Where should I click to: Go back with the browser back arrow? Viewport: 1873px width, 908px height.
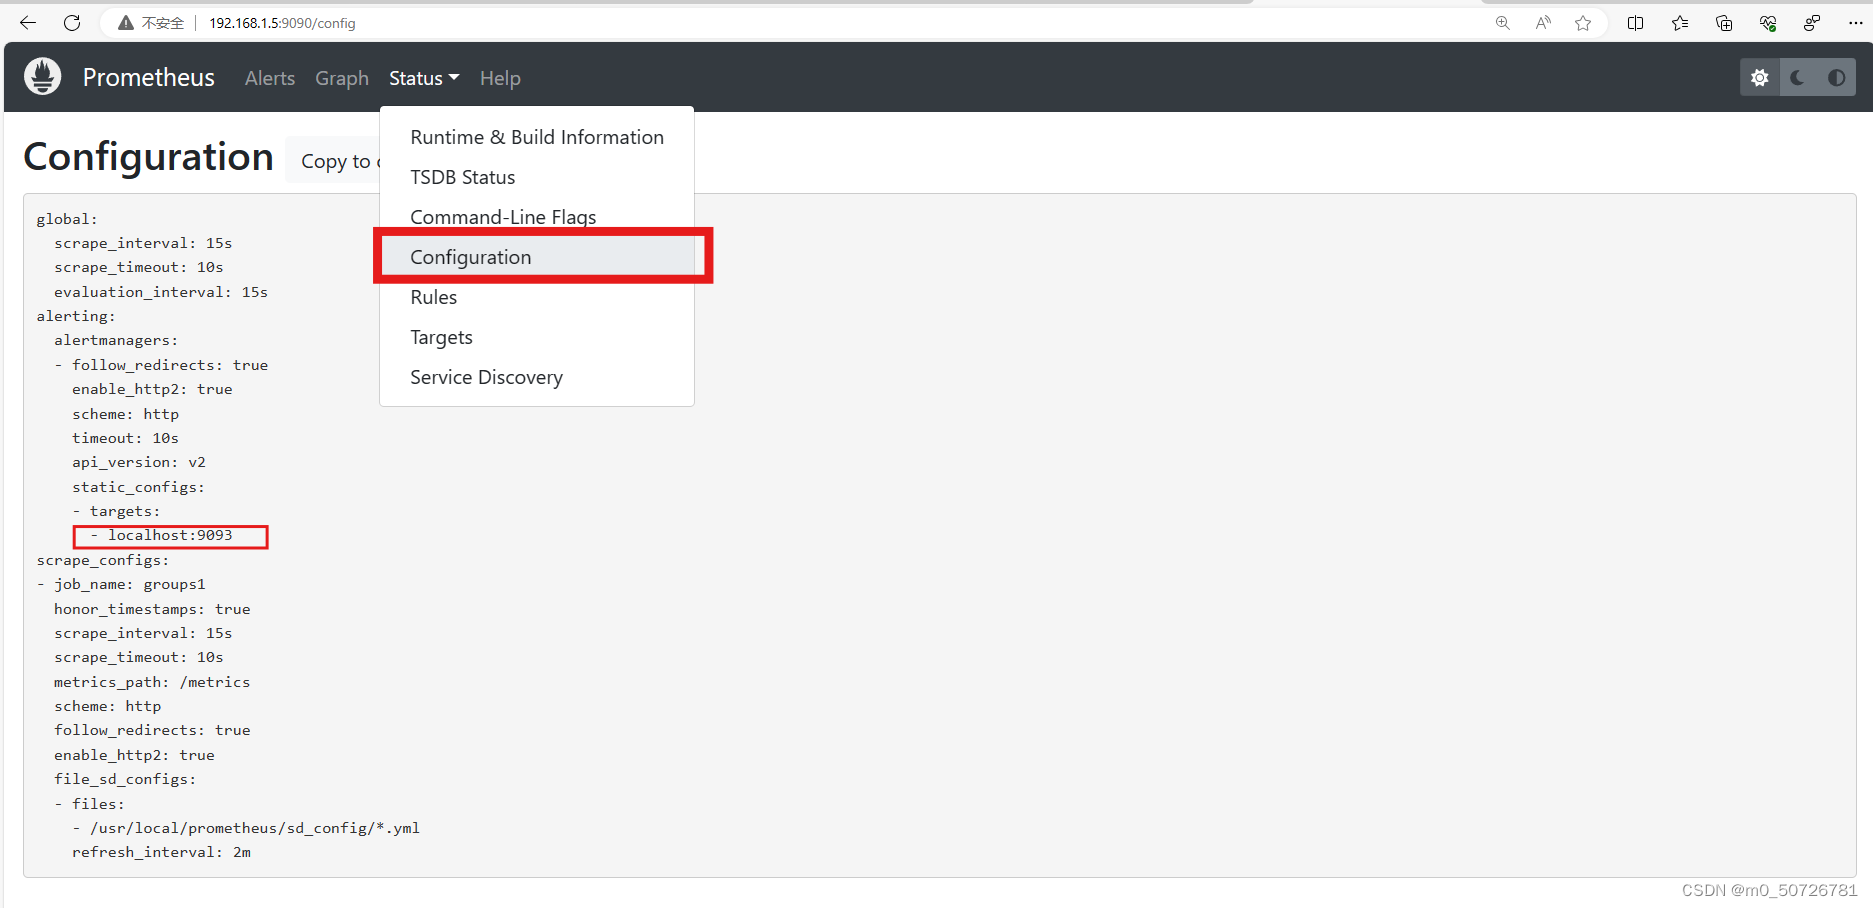28,23
